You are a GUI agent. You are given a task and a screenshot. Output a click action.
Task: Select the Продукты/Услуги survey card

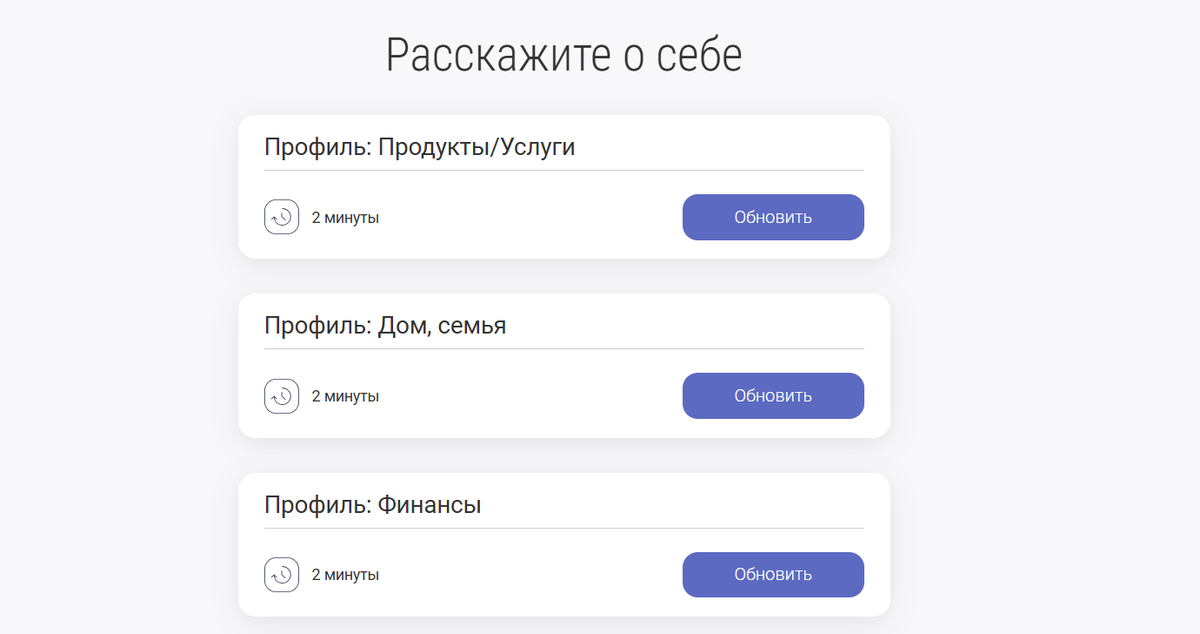coord(563,187)
